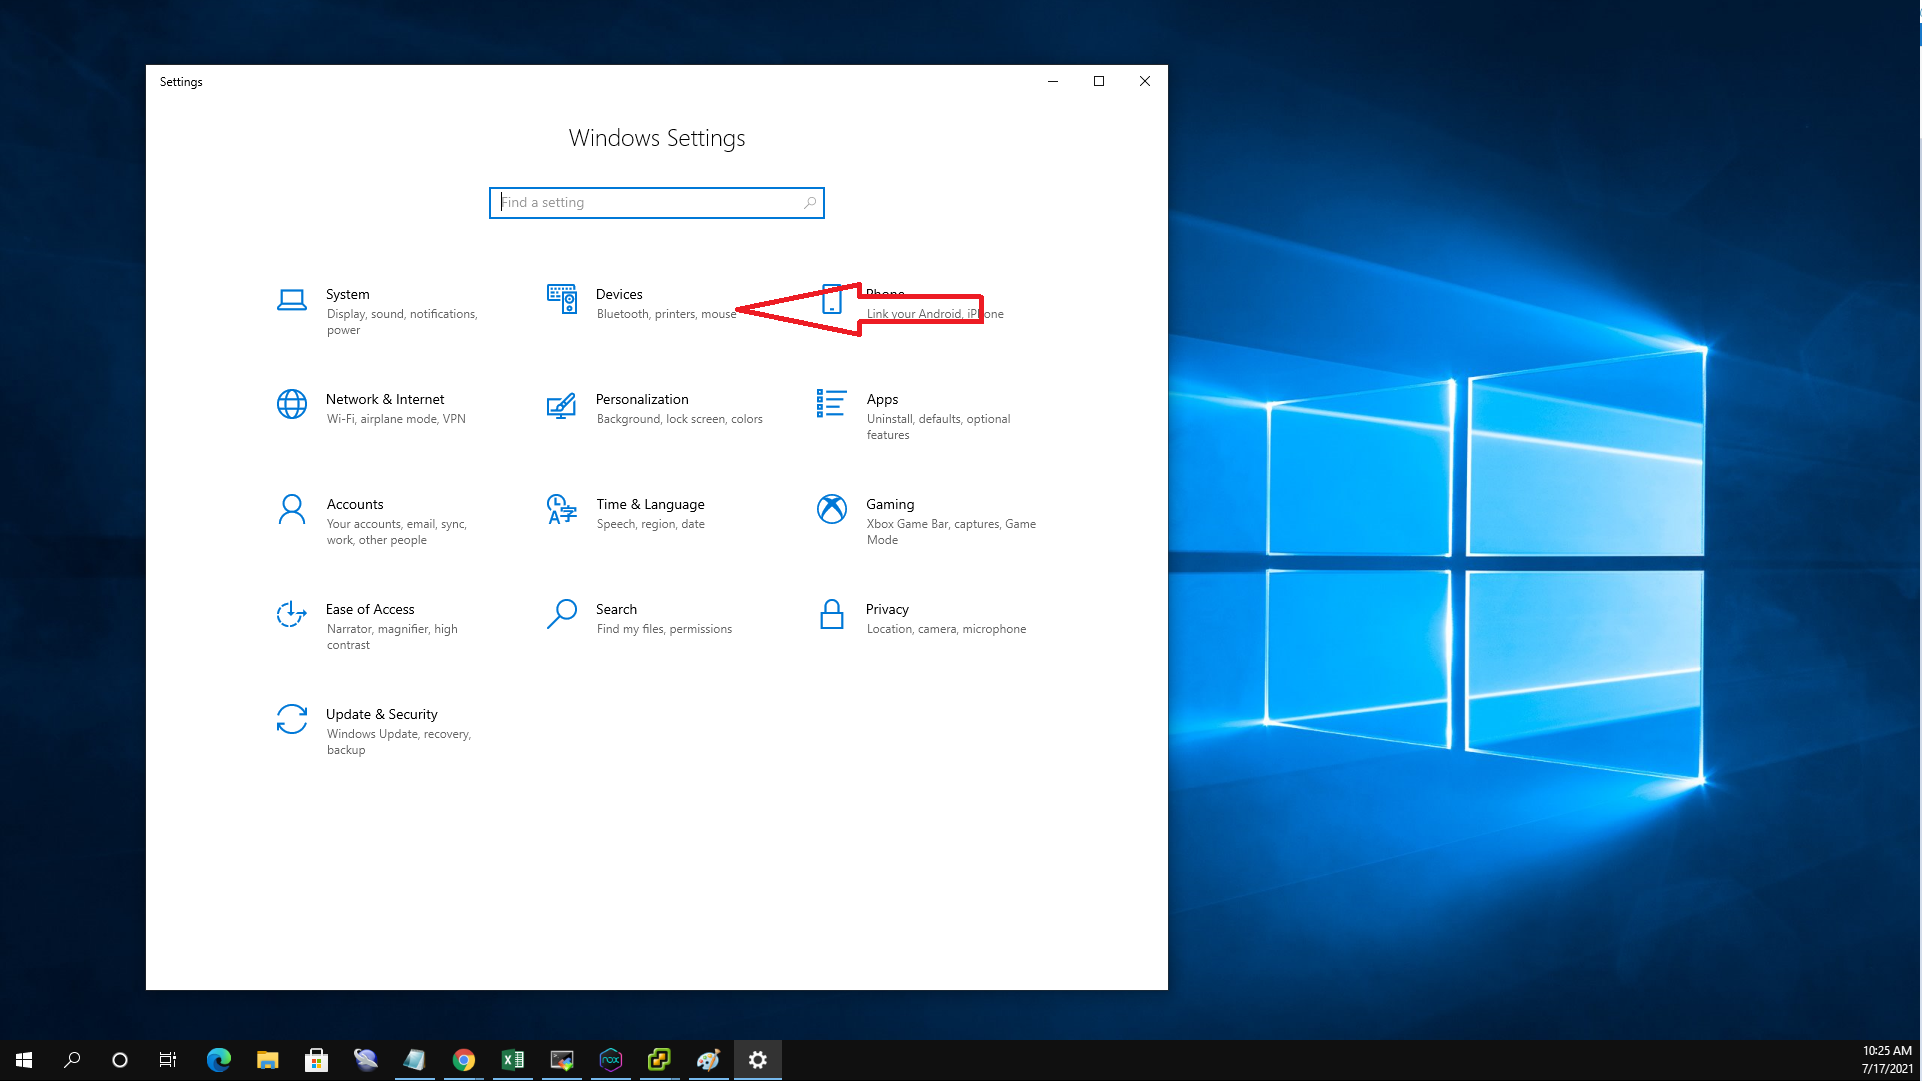Click the Gaming Xbox icon

click(831, 509)
